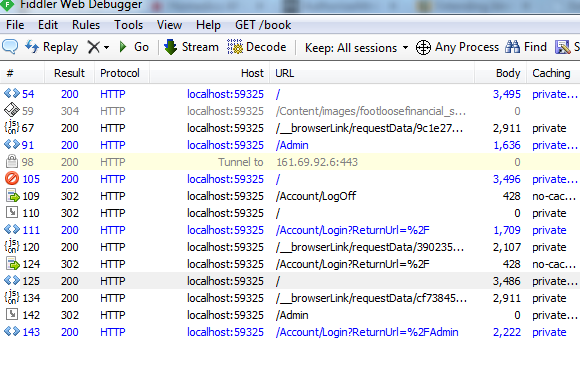The image size is (580, 367).
Task: Open the Keep: All sessions dropdown
Action: pos(356,48)
